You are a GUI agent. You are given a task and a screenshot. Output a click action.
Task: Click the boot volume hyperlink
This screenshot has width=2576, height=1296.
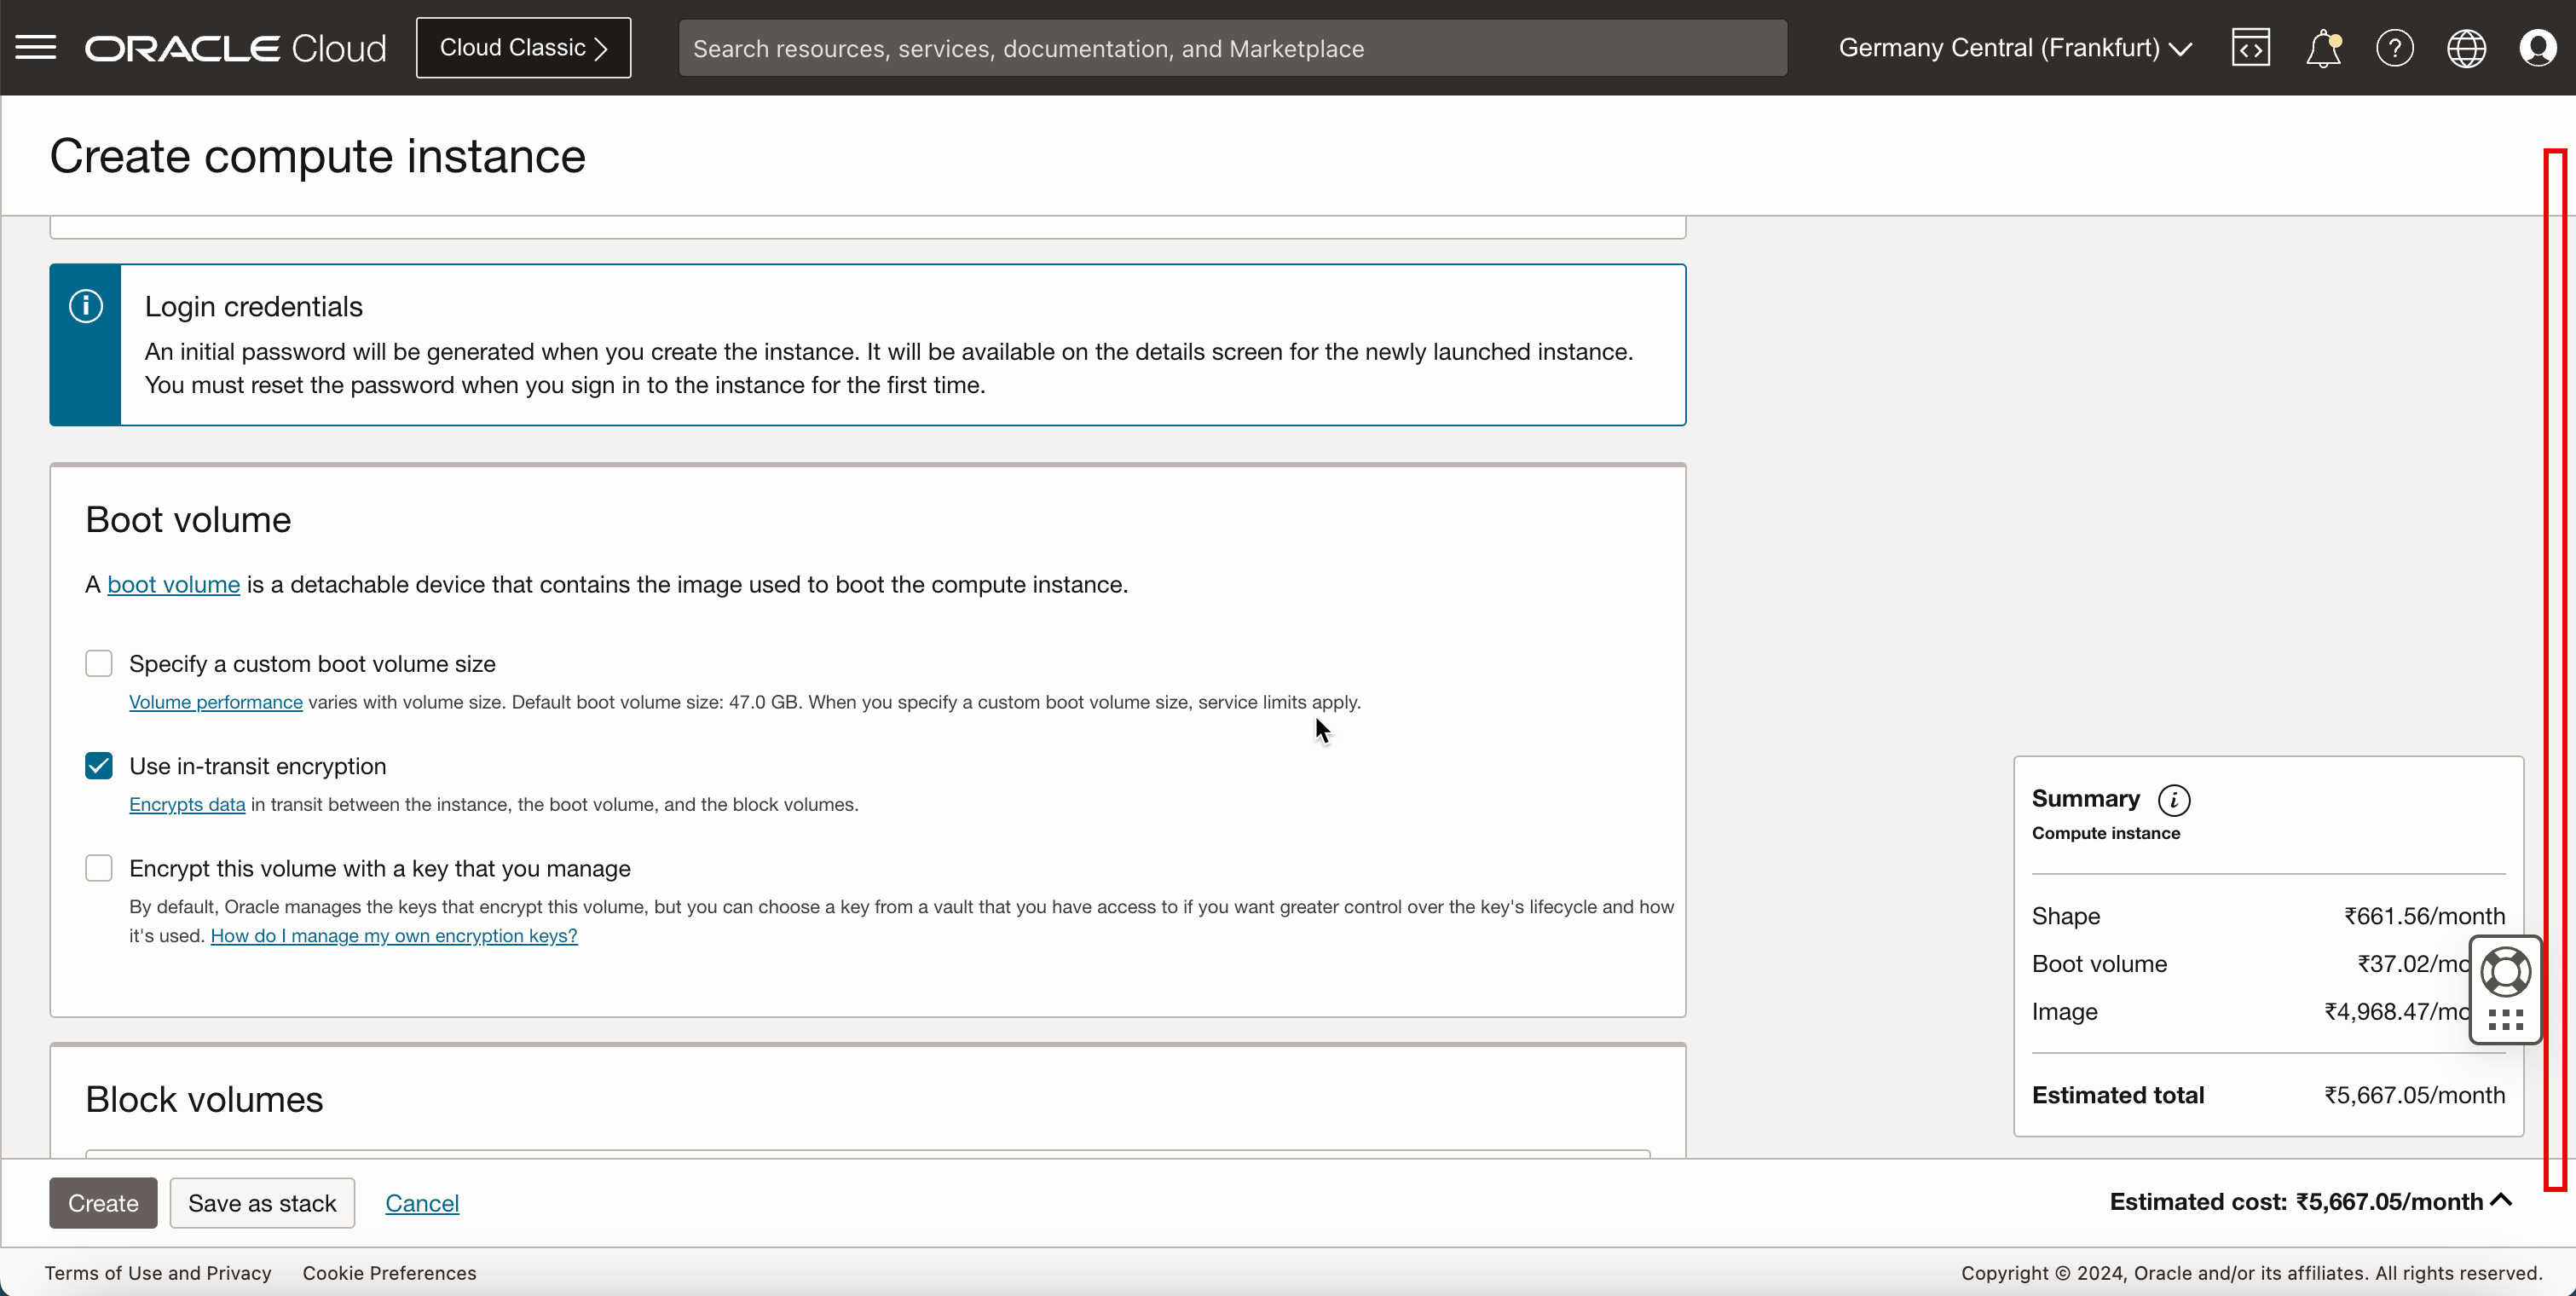point(174,583)
